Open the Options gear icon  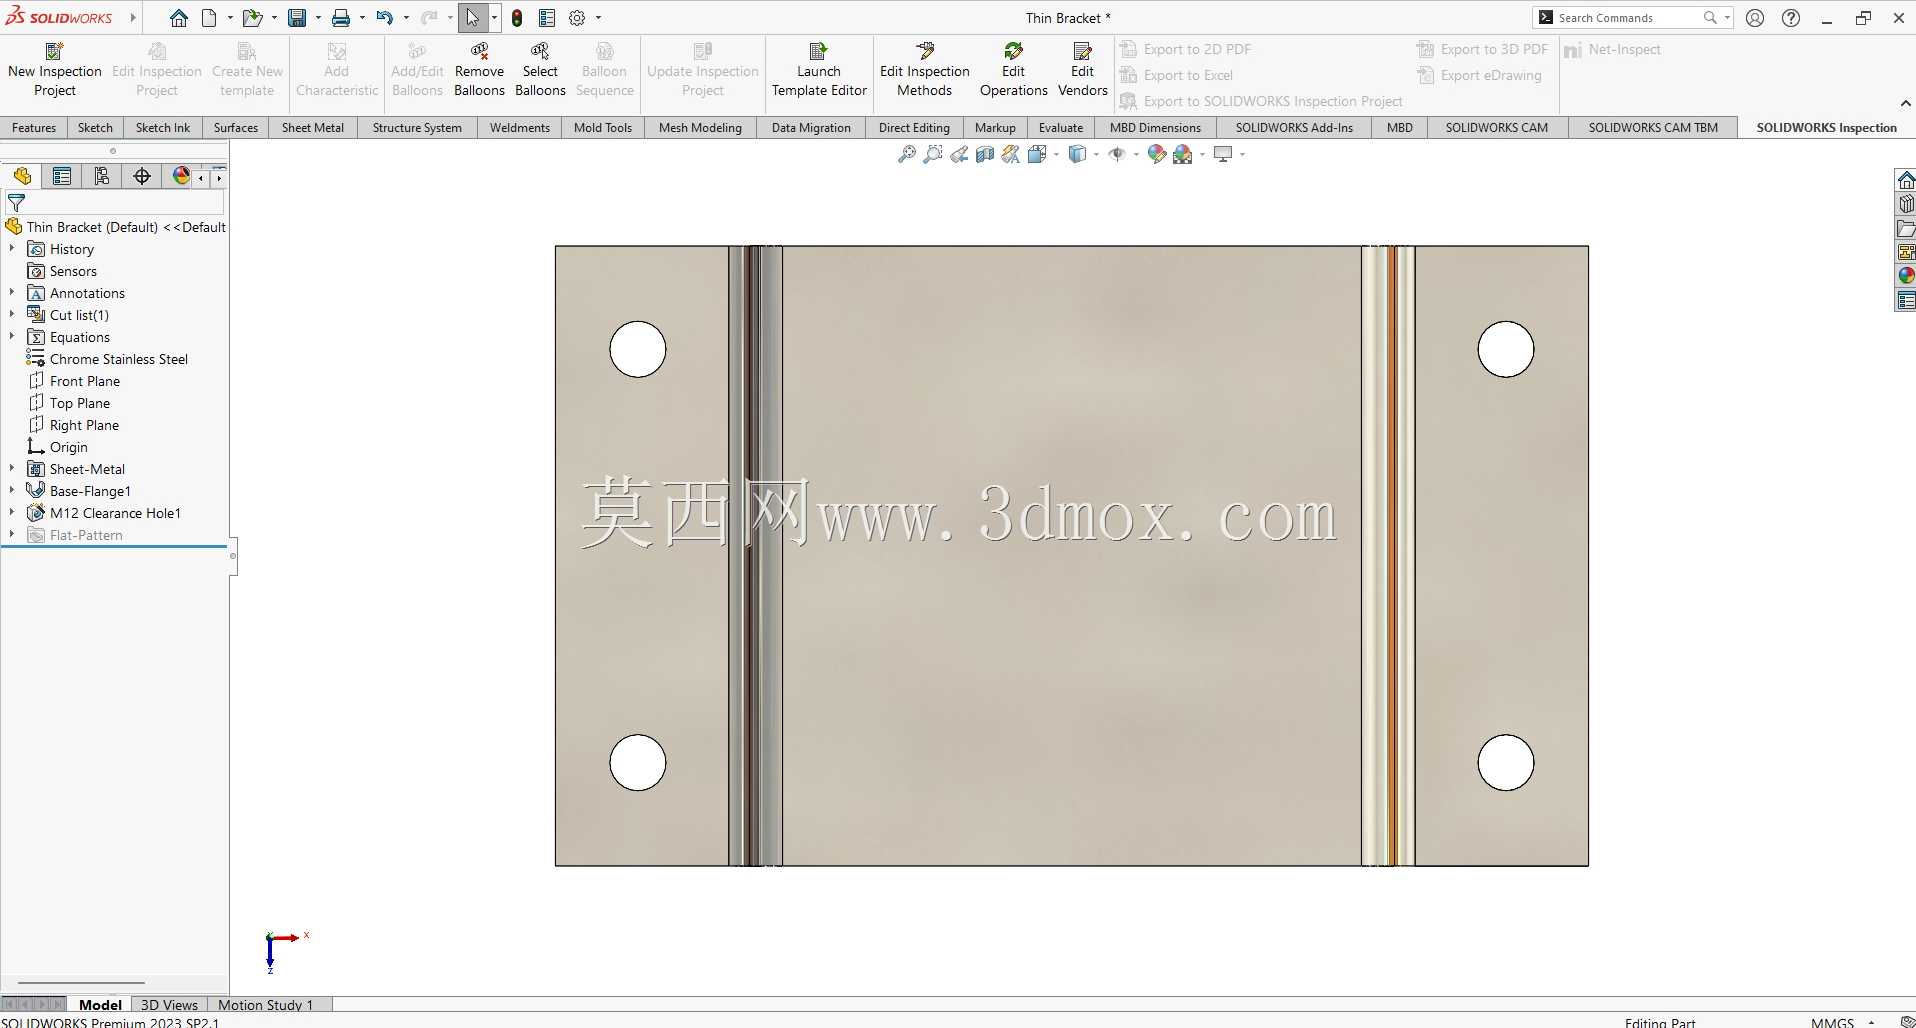click(577, 18)
